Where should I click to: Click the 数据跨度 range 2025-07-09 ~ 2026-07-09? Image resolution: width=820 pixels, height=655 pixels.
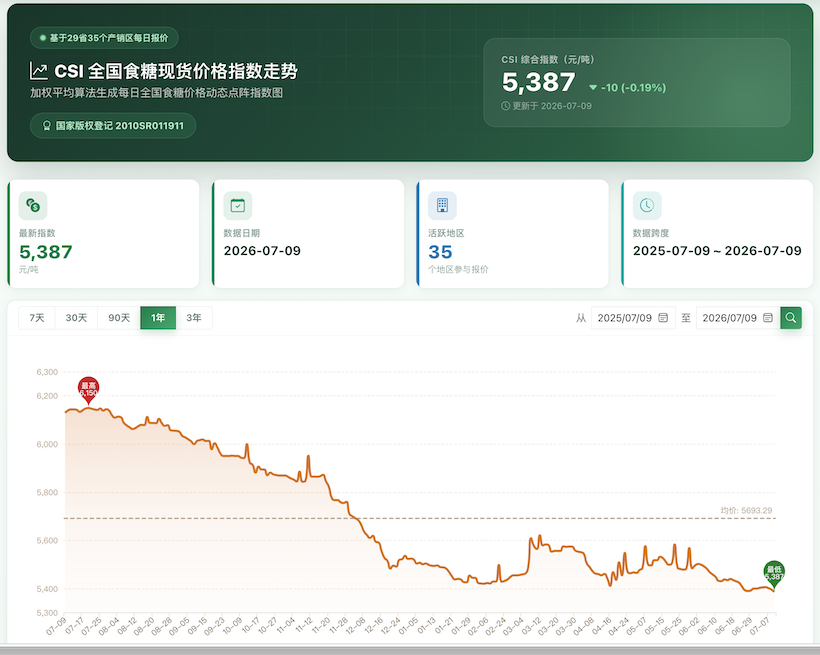pos(717,251)
